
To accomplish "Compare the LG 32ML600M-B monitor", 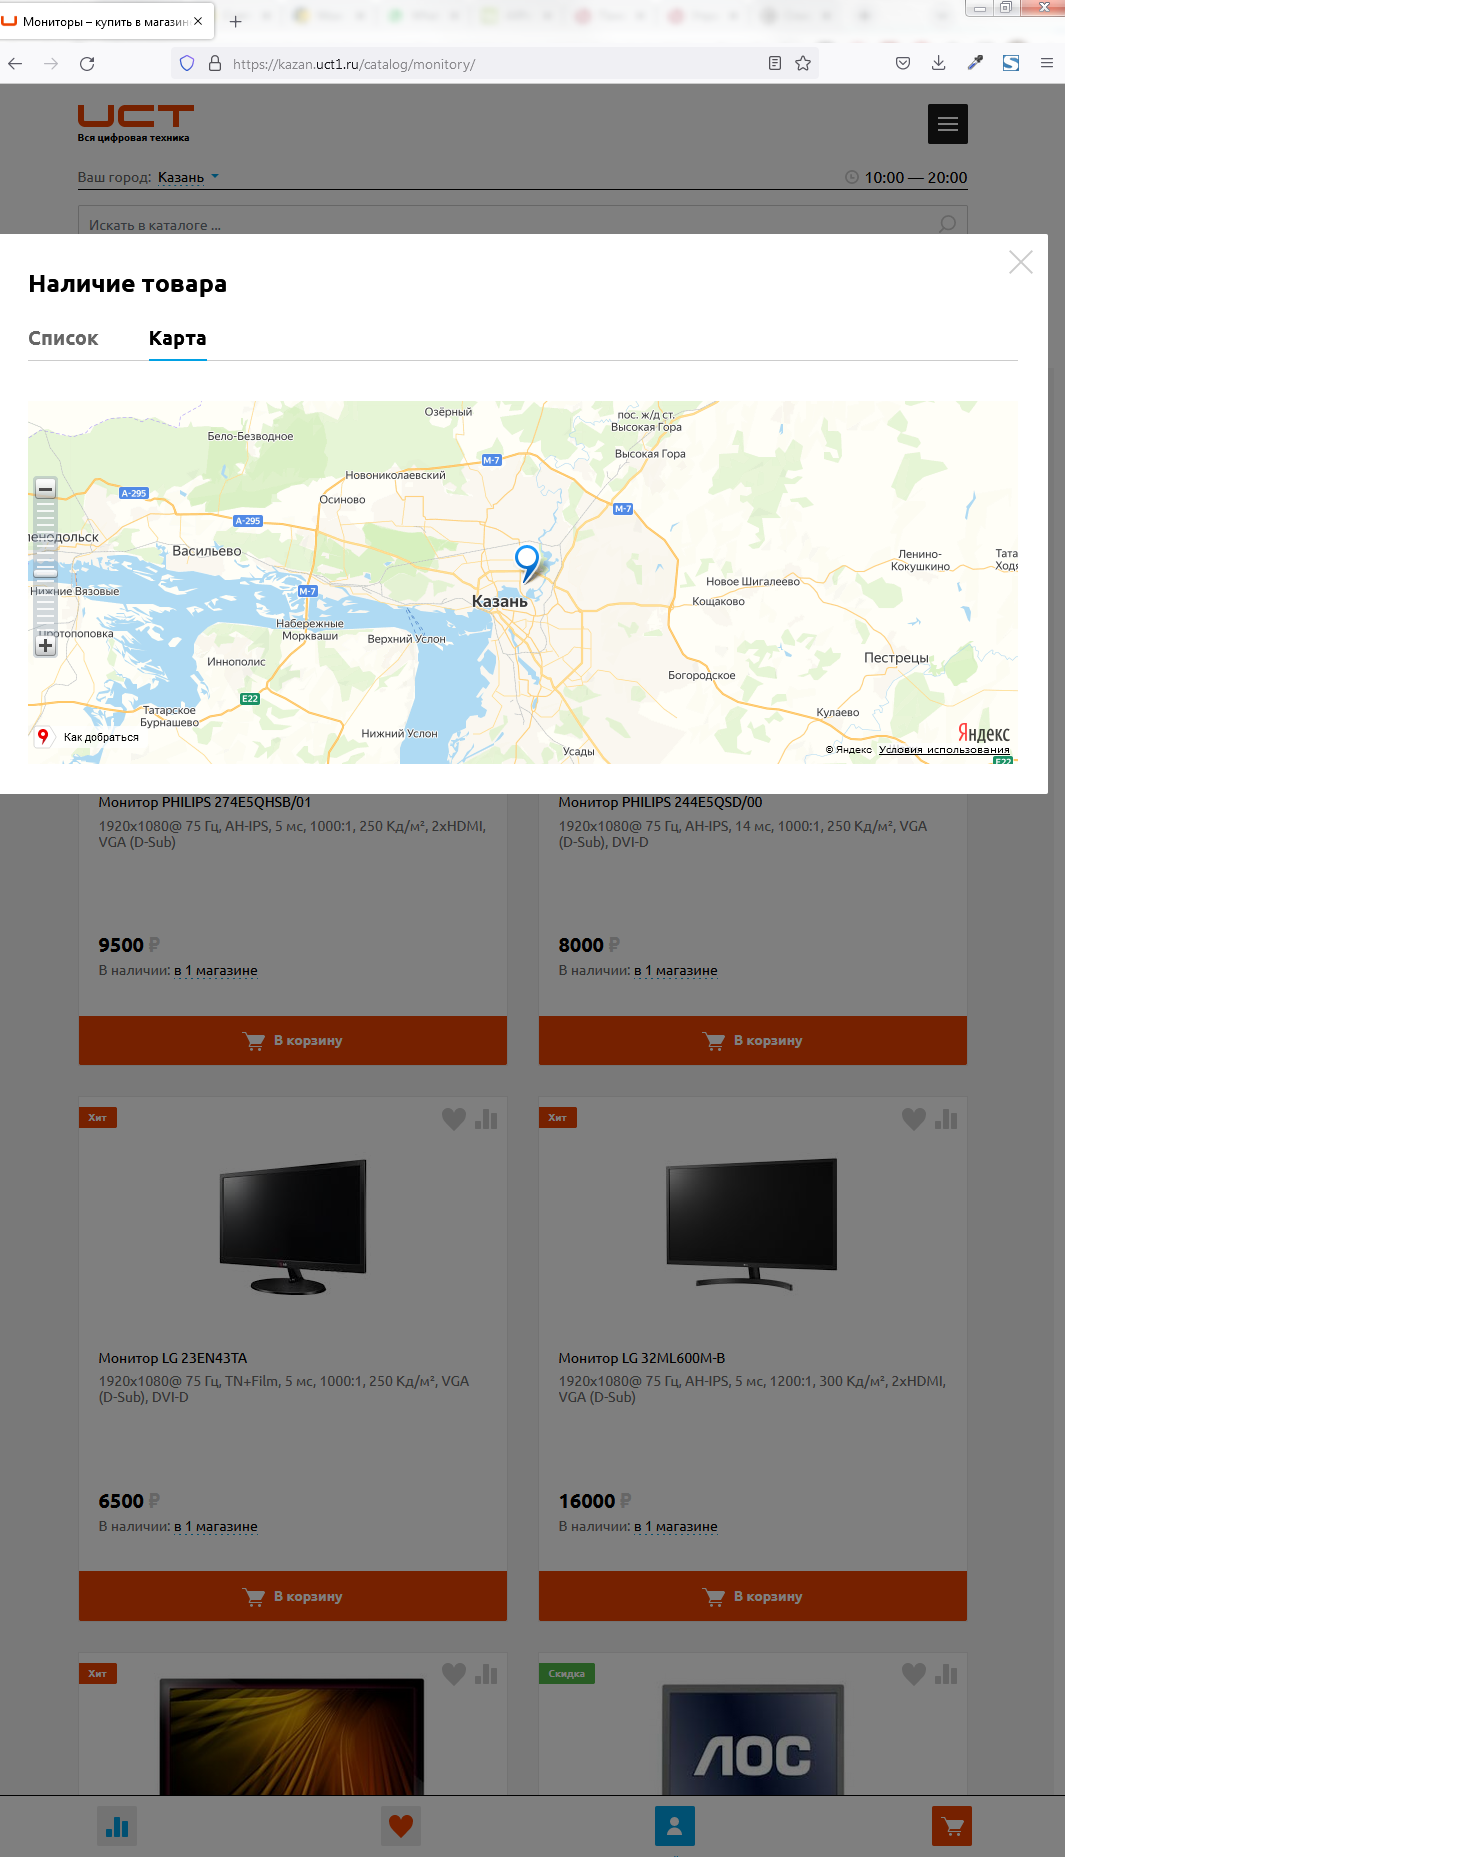I will (x=946, y=1119).
